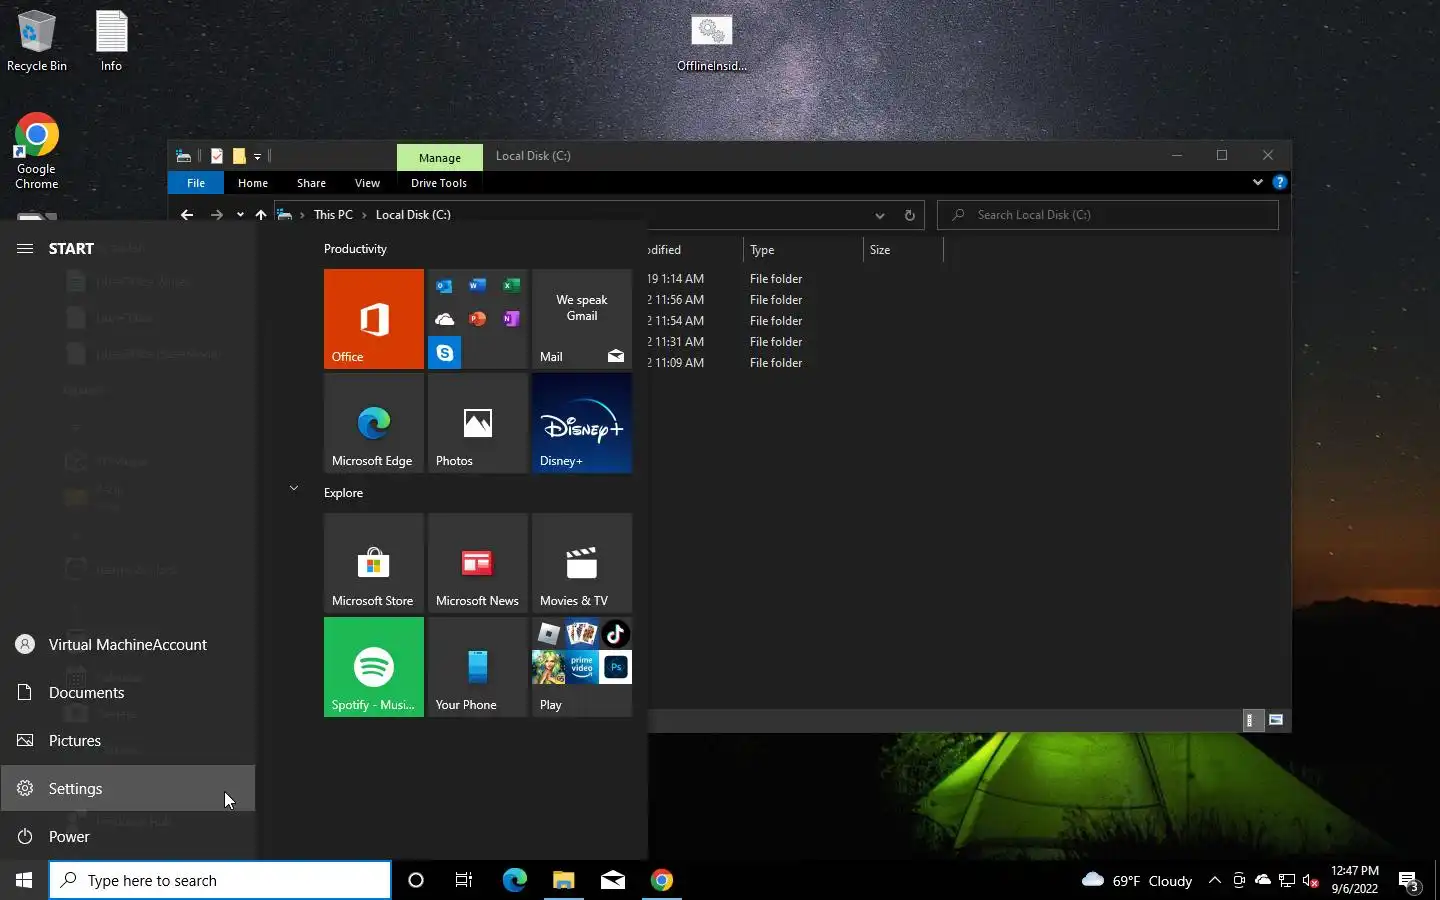This screenshot has width=1440, height=900.
Task: Open the PowerPoint icon in Office group tile
Action: click(x=477, y=319)
